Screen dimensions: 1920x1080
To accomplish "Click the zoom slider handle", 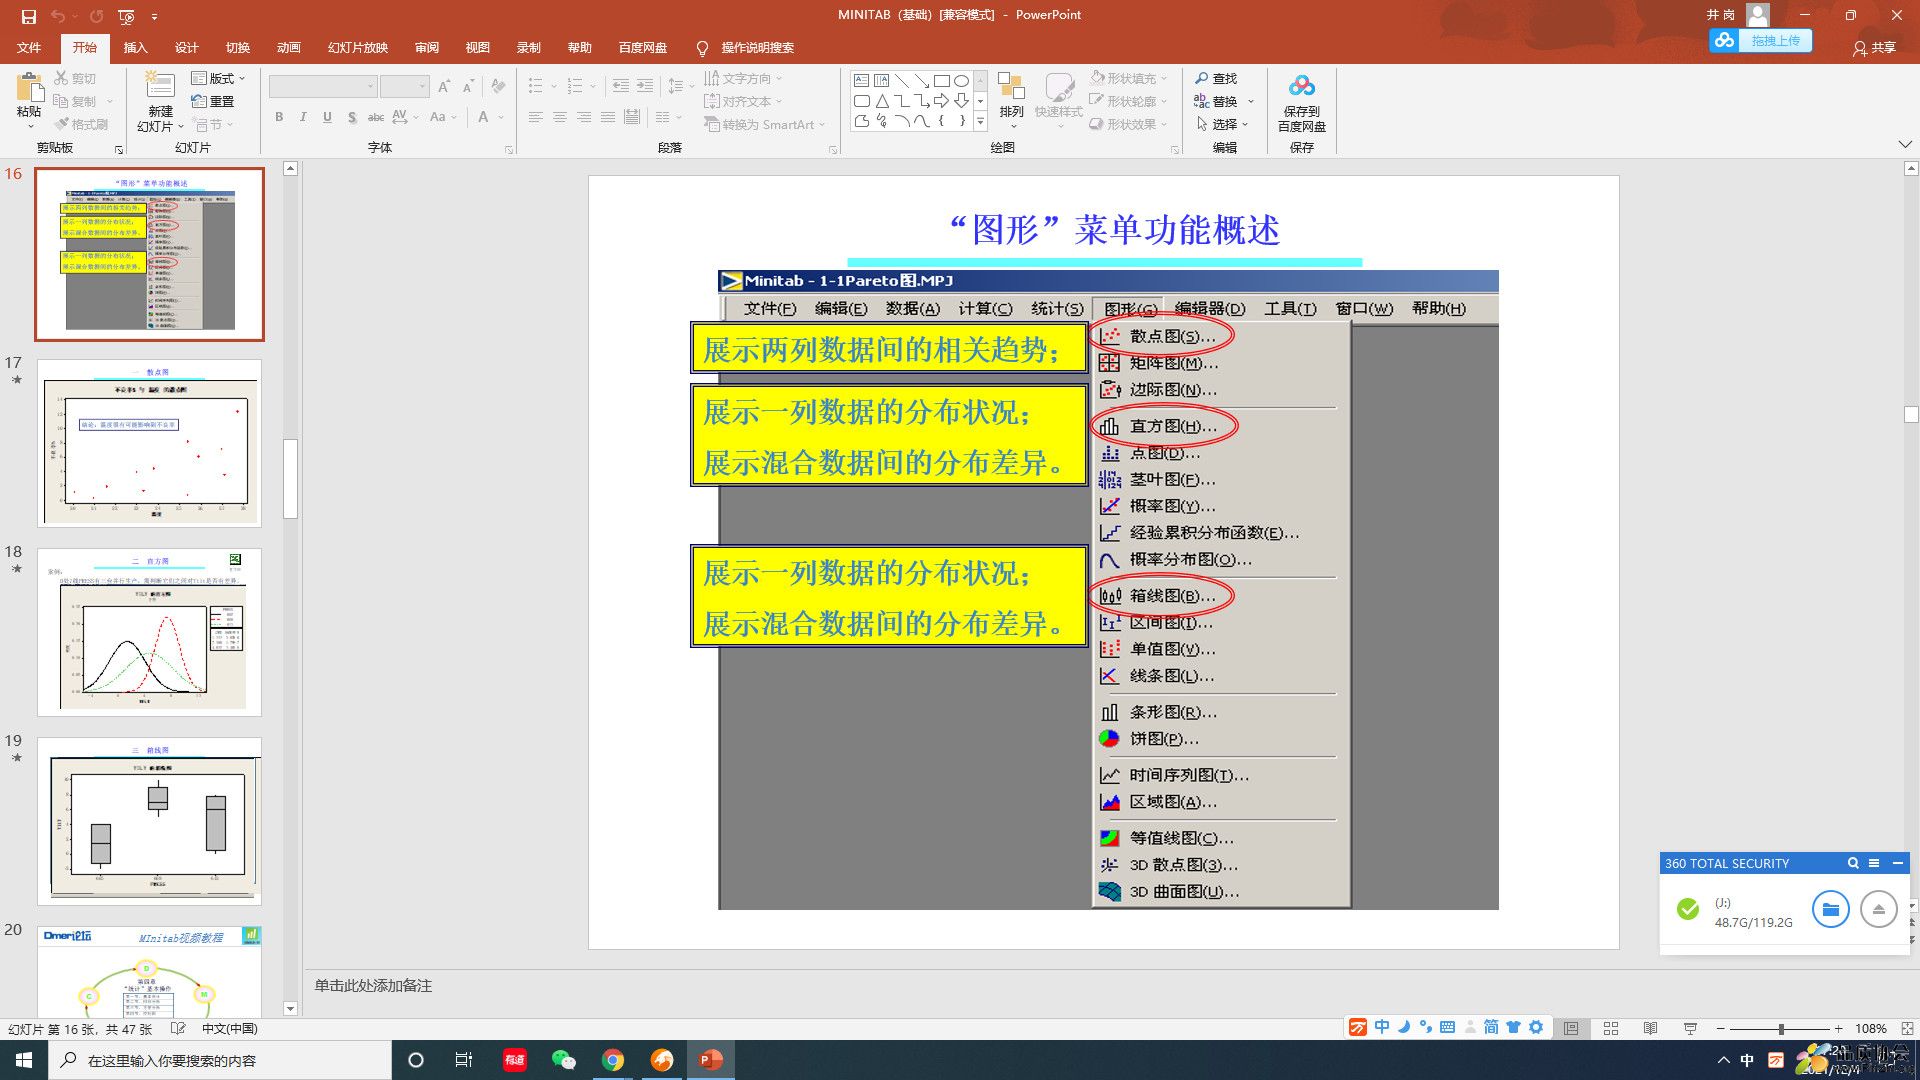I will pyautogui.click(x=1781, y=1028).
